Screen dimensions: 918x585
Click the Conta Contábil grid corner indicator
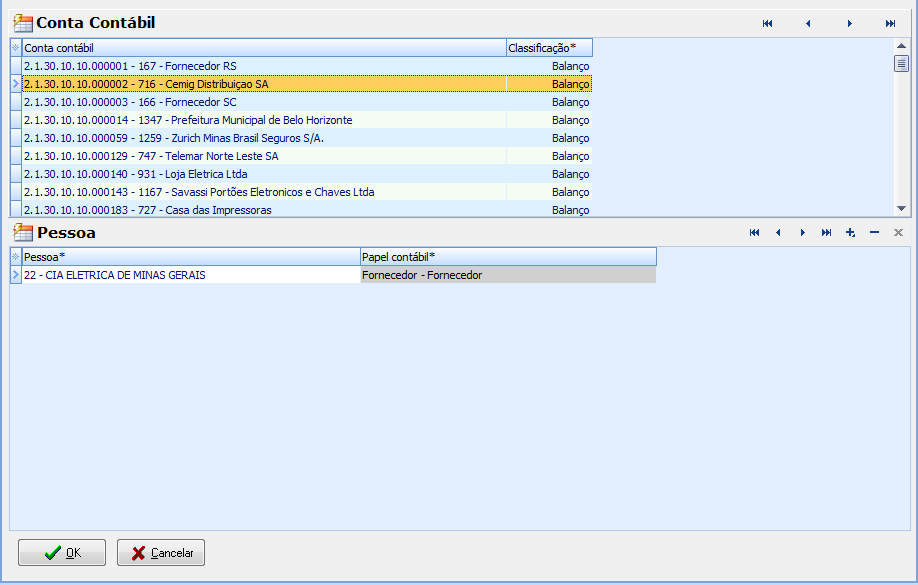click(16, 48)
